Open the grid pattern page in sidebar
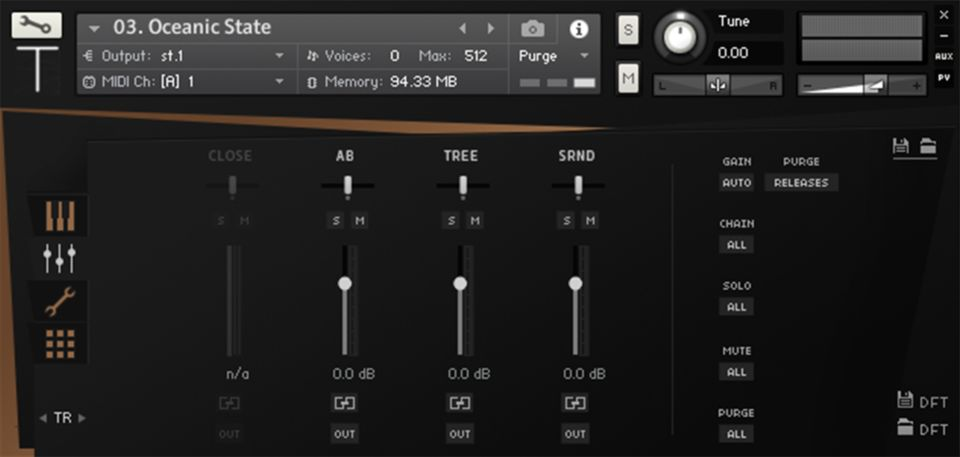The width and height of the screenshot is (960, 457). (60, 344)
